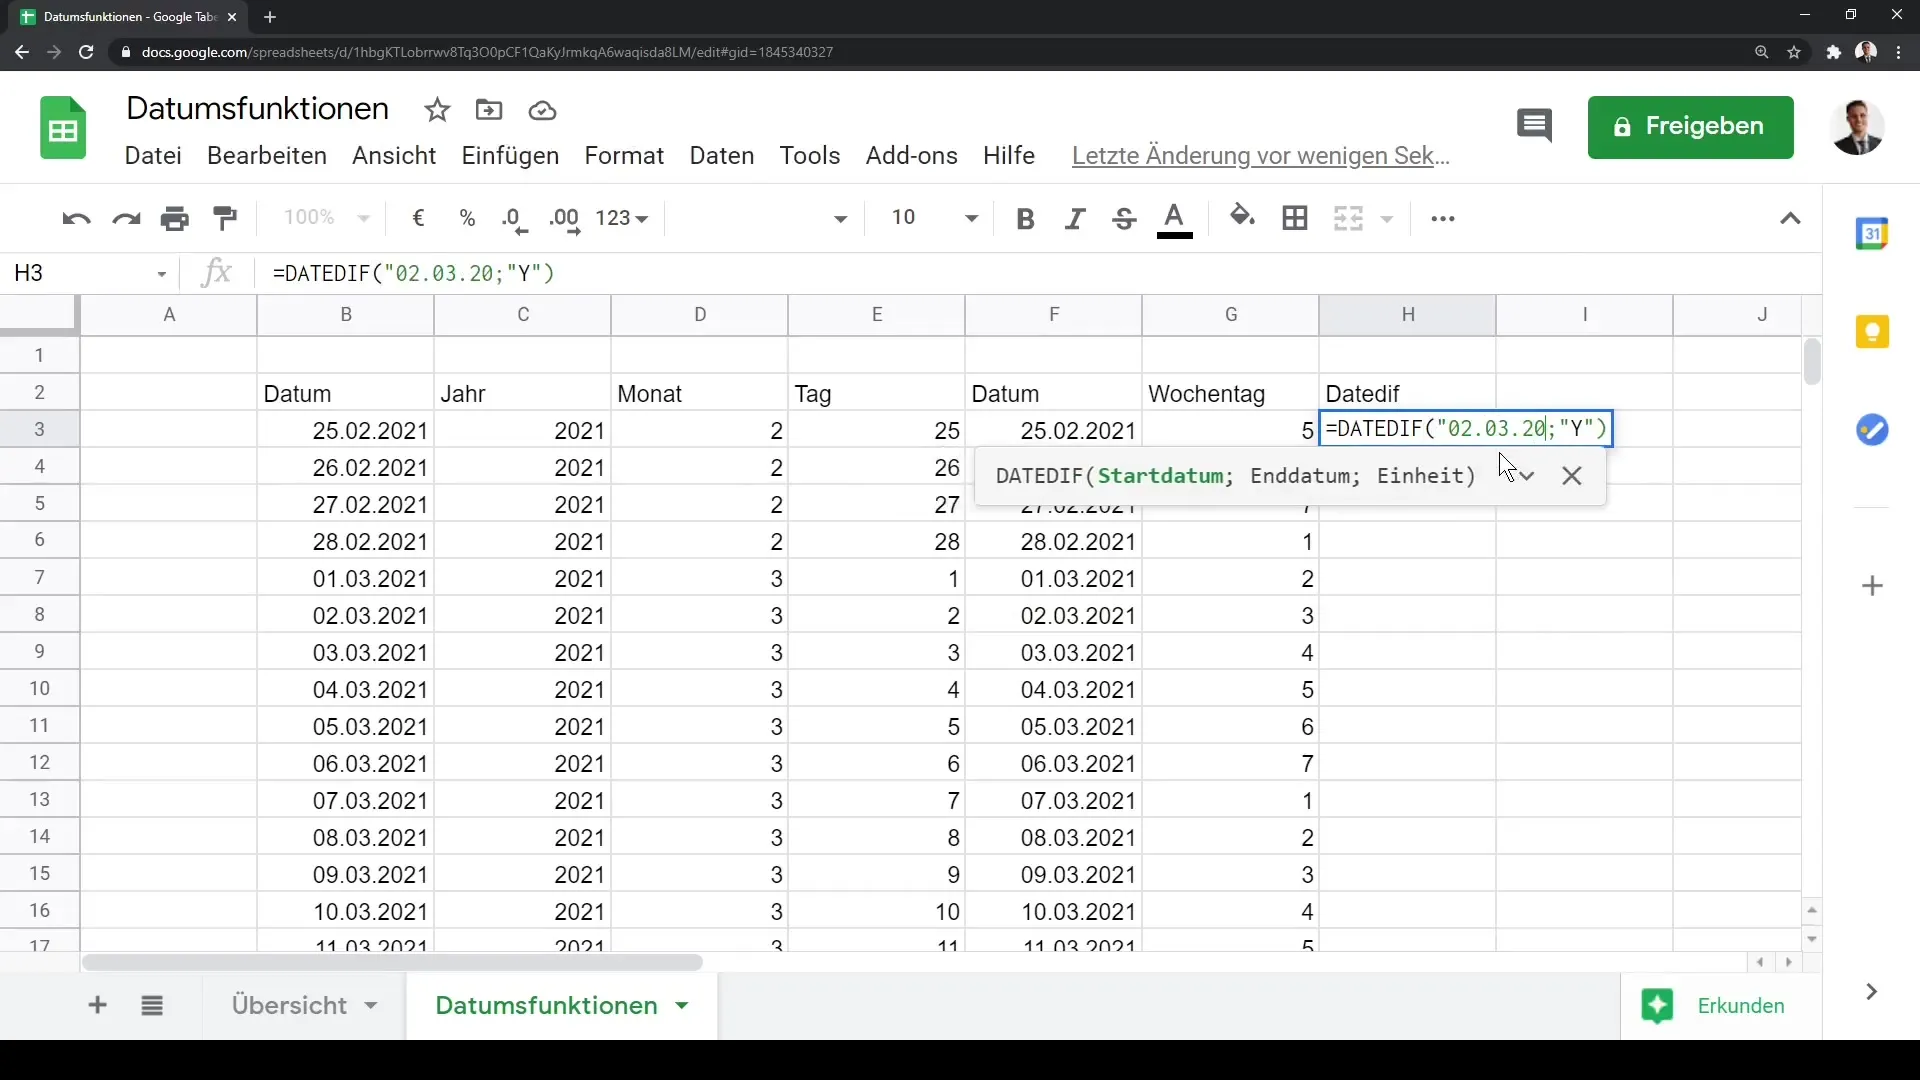This screenshot has height=1080, width=1920.
Task: Open Google Calendar side panel icon
Action: [x=1872, y=233]
